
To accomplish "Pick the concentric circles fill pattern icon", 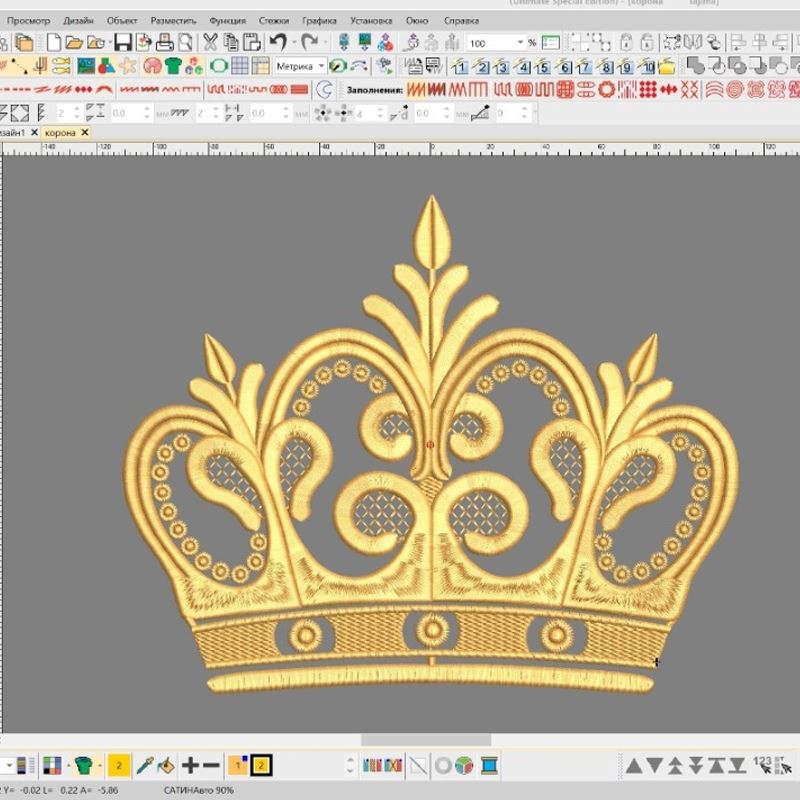I will click(735, 90).
